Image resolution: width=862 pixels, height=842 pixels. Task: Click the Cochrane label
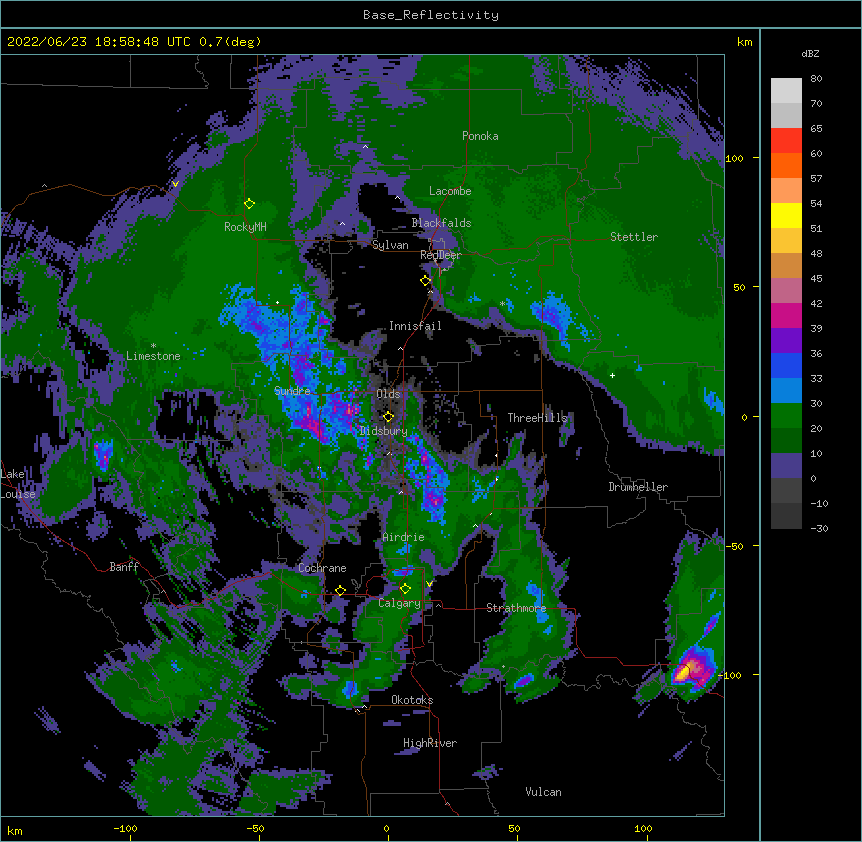[322, 568]
